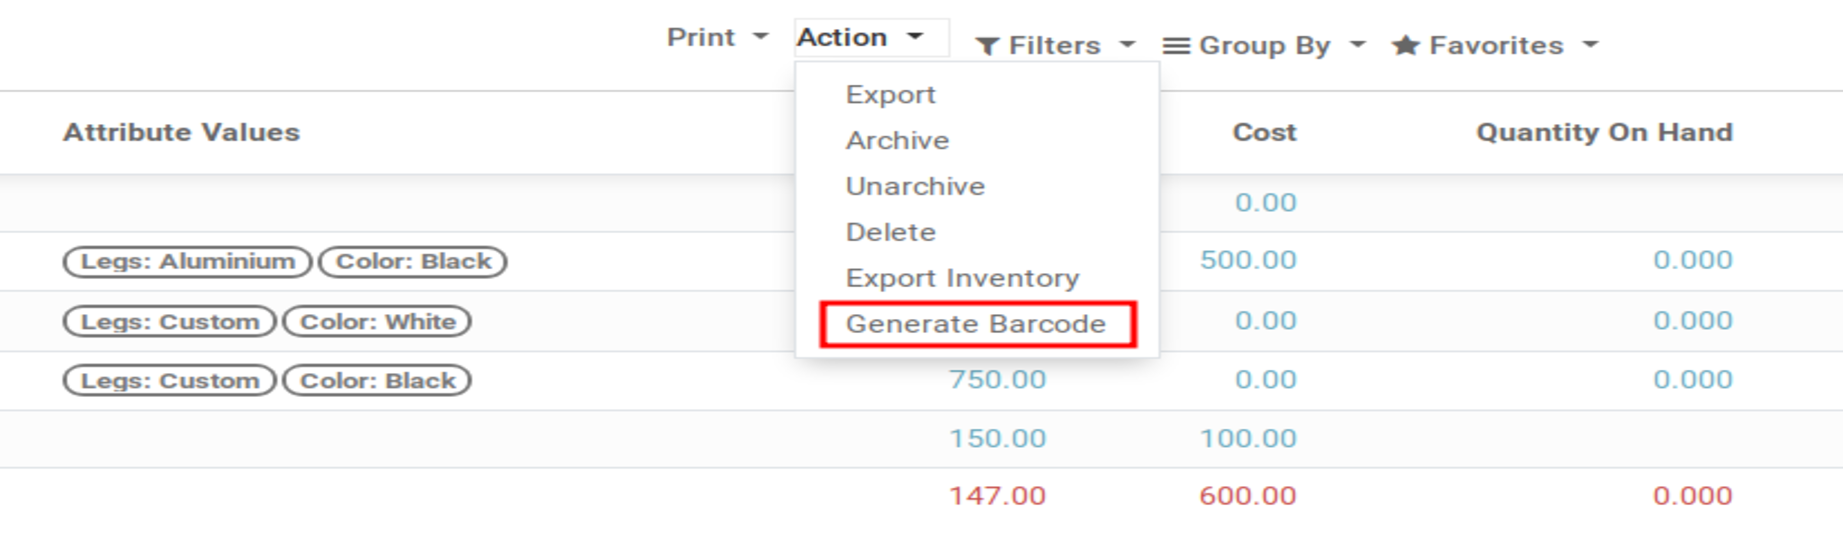The image size is (1843, 539).
Task: Click Export Inventory menu entry
Action: coord(962,278)
